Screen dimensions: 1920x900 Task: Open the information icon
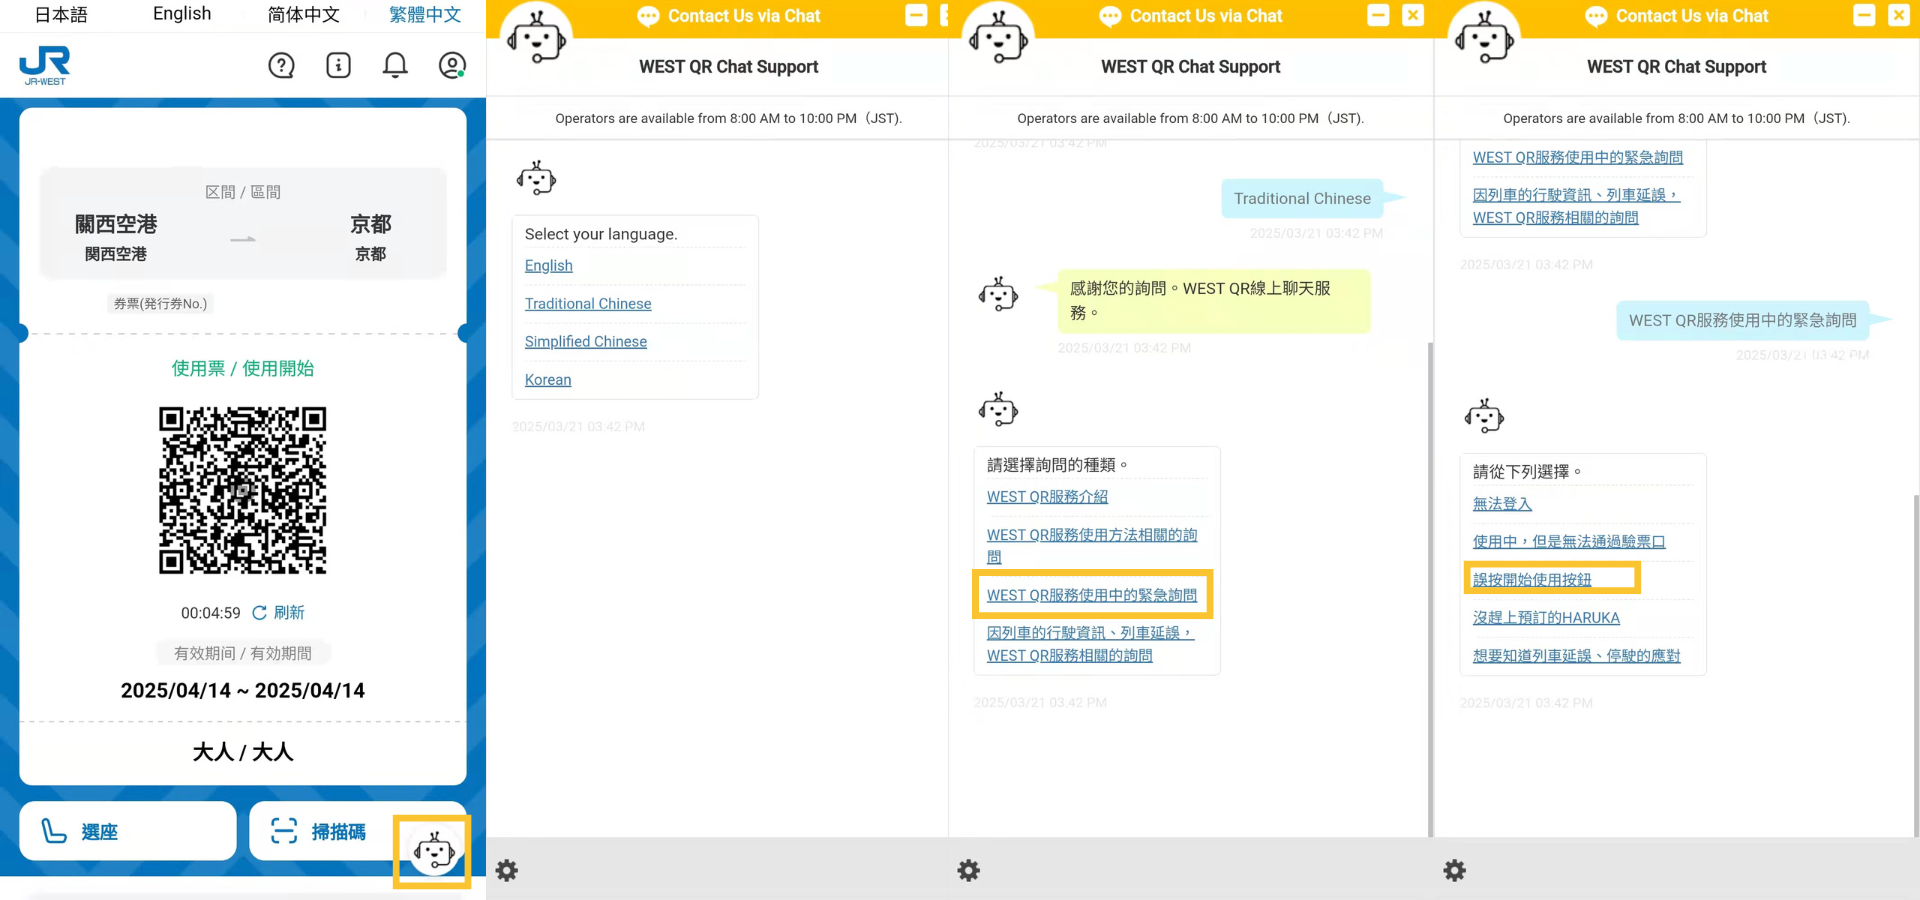point(339,66)
